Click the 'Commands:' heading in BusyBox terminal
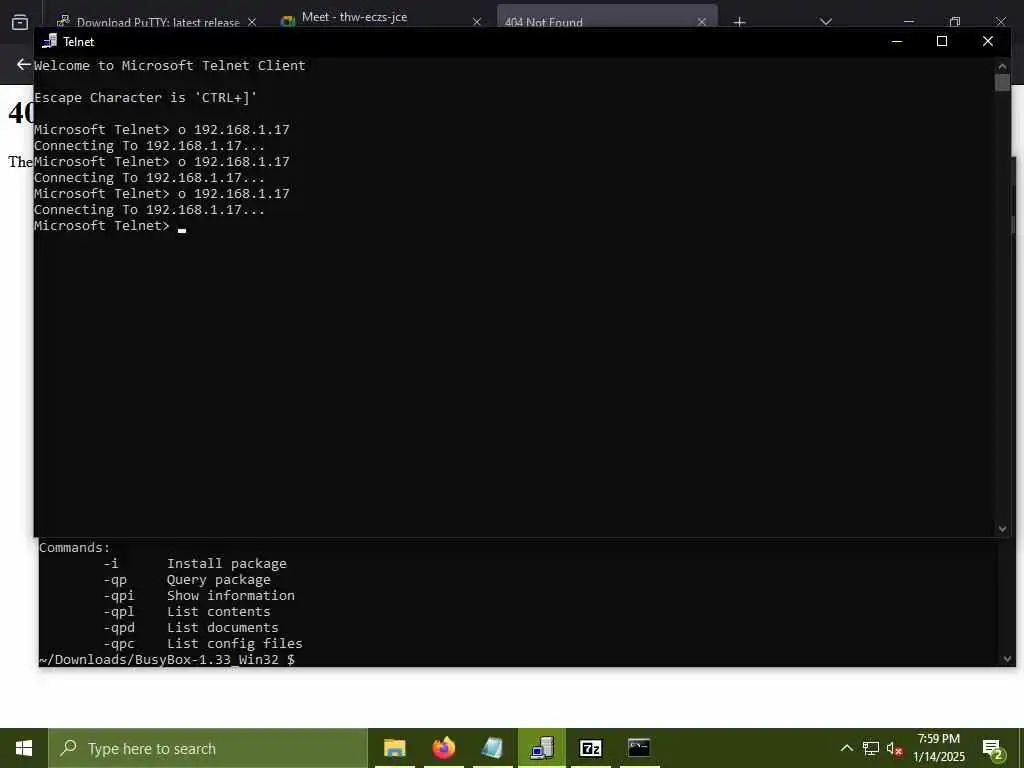 (75, 548)
